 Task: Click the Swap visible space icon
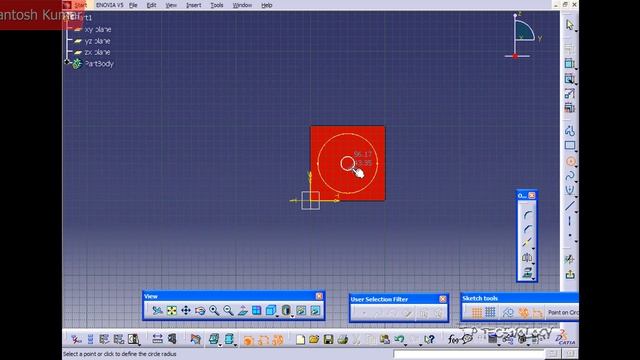[x=315, y=311]
